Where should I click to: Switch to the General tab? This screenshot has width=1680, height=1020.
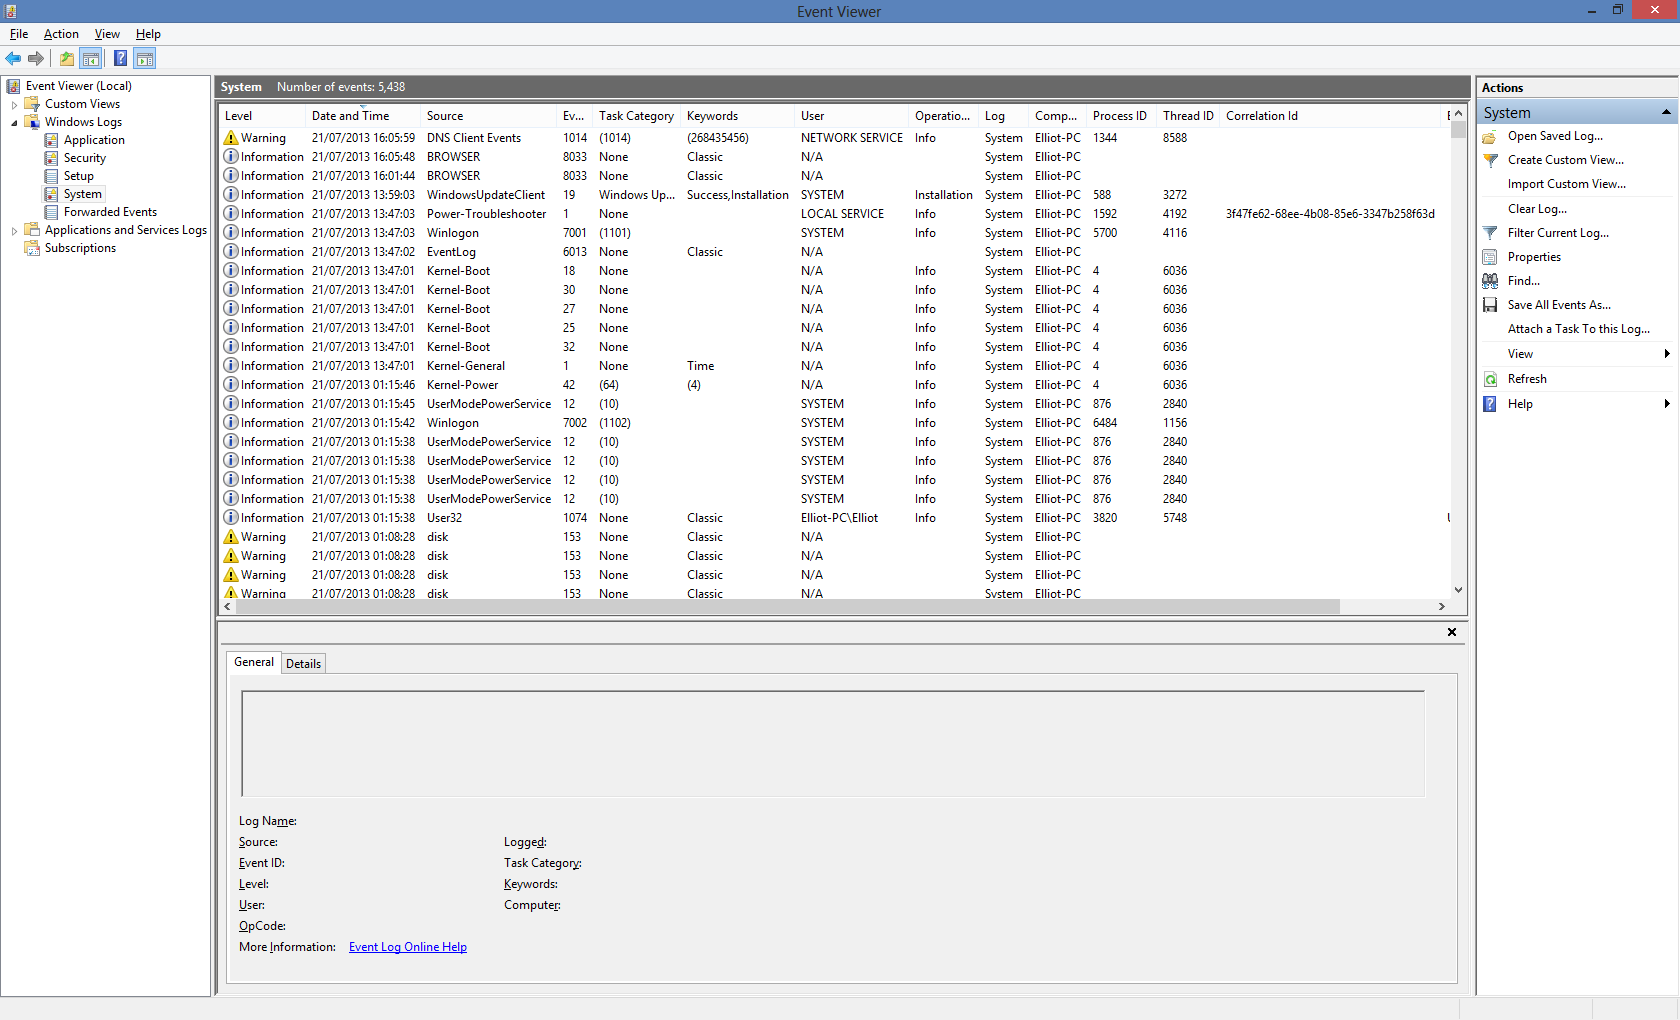coord(254,662)
